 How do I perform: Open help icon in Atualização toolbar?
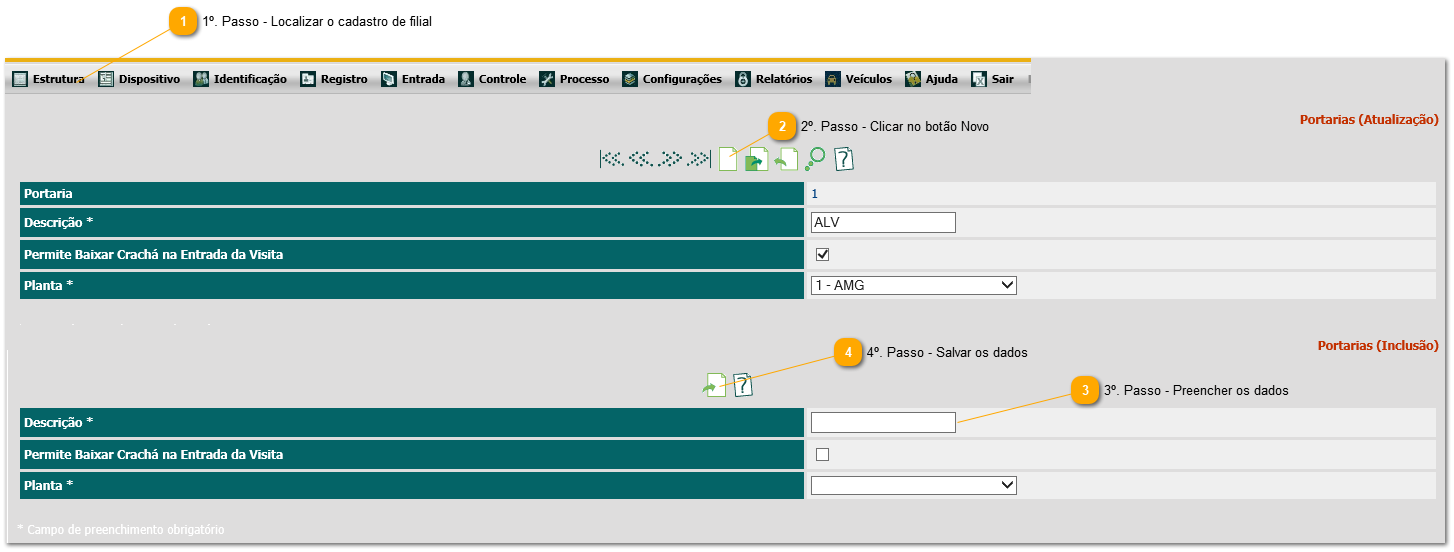(x=844, y=159)
